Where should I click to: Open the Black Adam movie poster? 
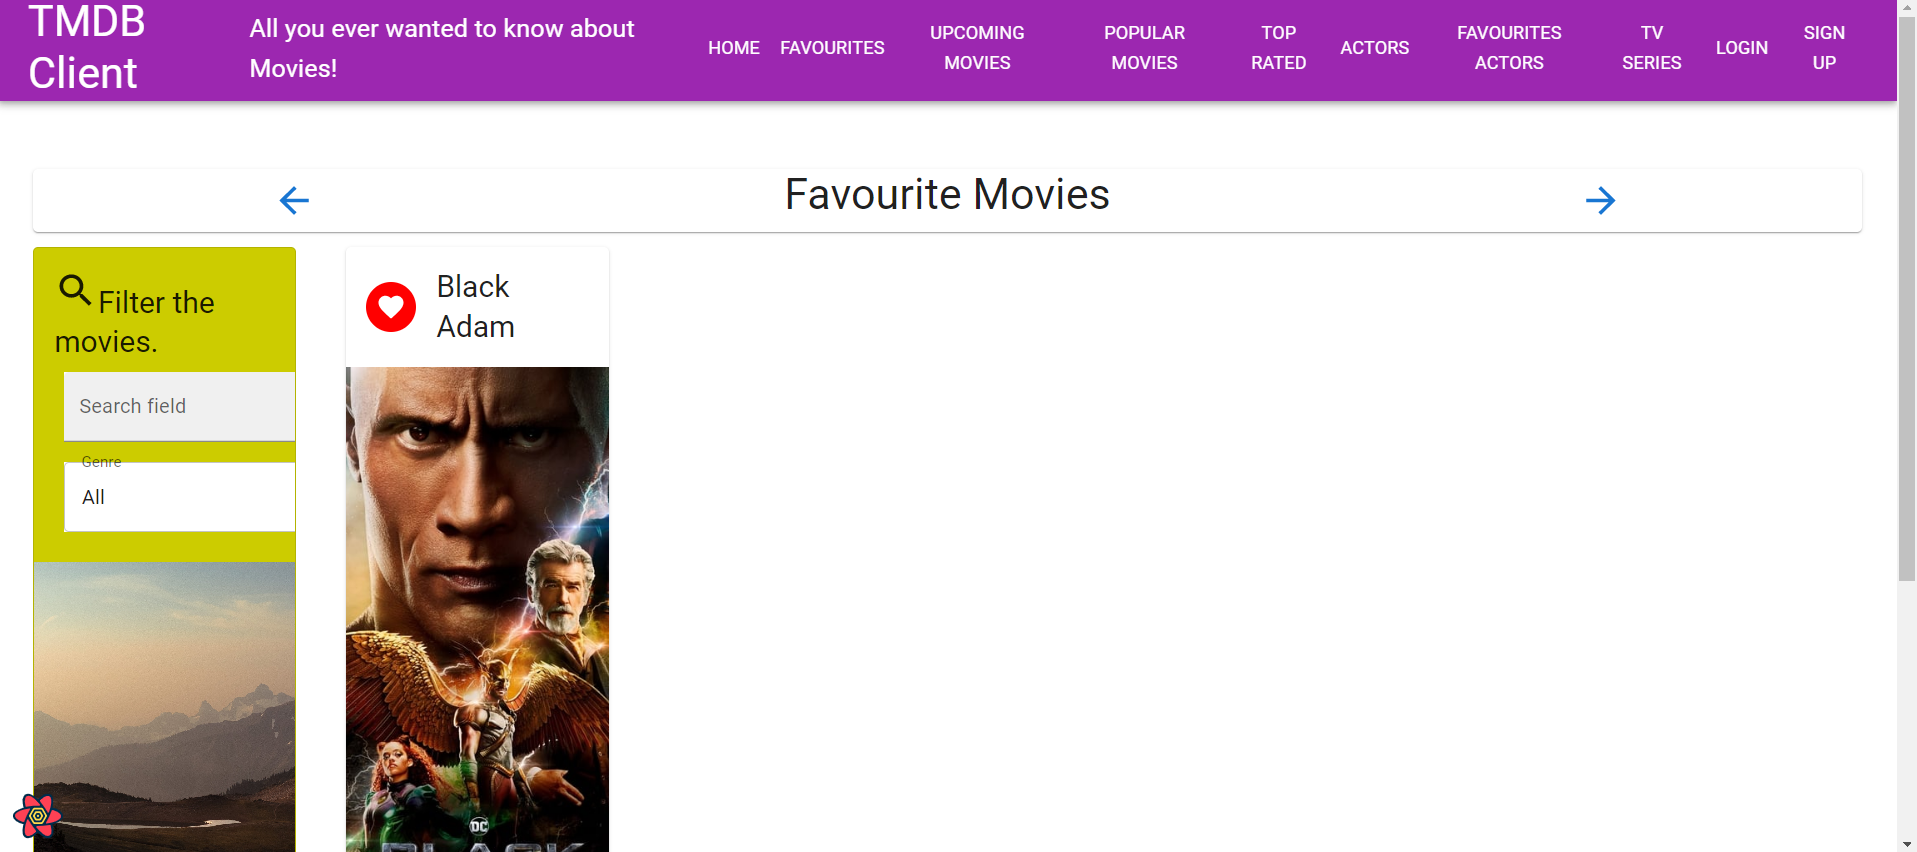477,609
